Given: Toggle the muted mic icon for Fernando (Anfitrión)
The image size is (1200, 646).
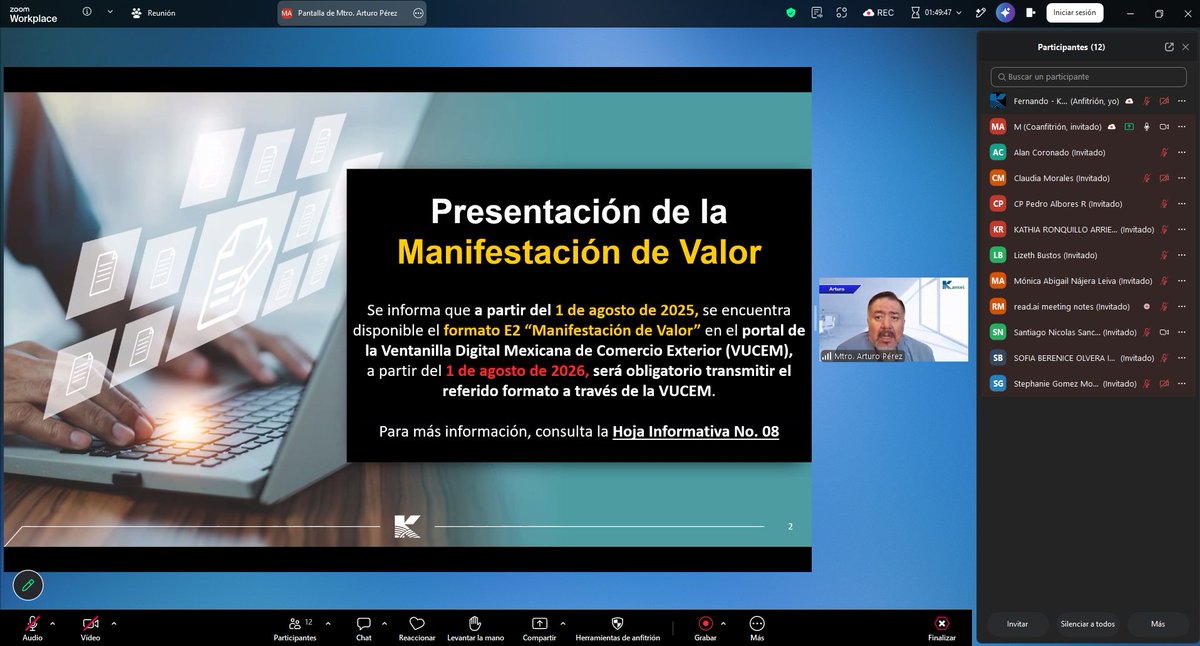Looking at the screenshot, I should 1147,101.
